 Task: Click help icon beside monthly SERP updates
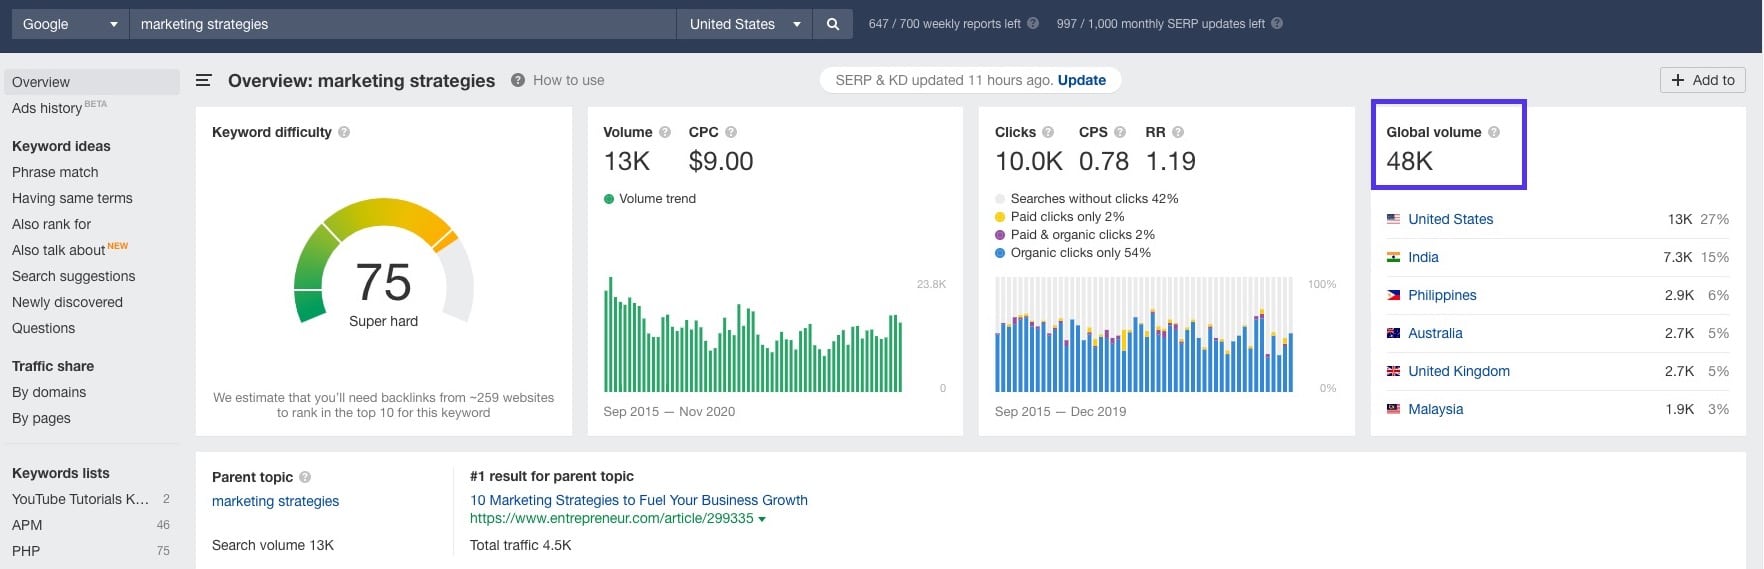[x=1277, y=24]
